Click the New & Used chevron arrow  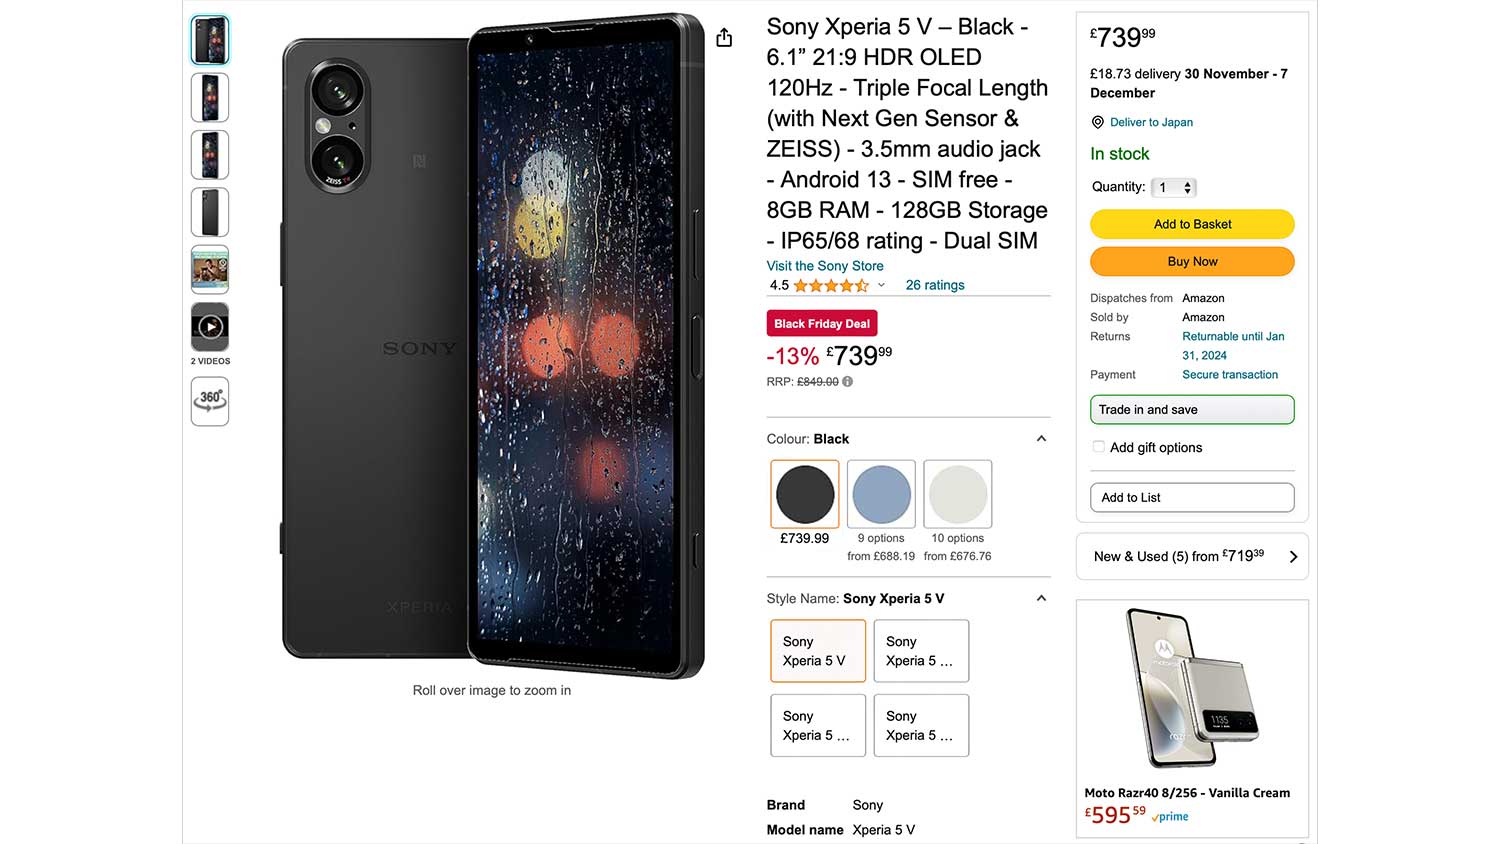point(1293,557)
